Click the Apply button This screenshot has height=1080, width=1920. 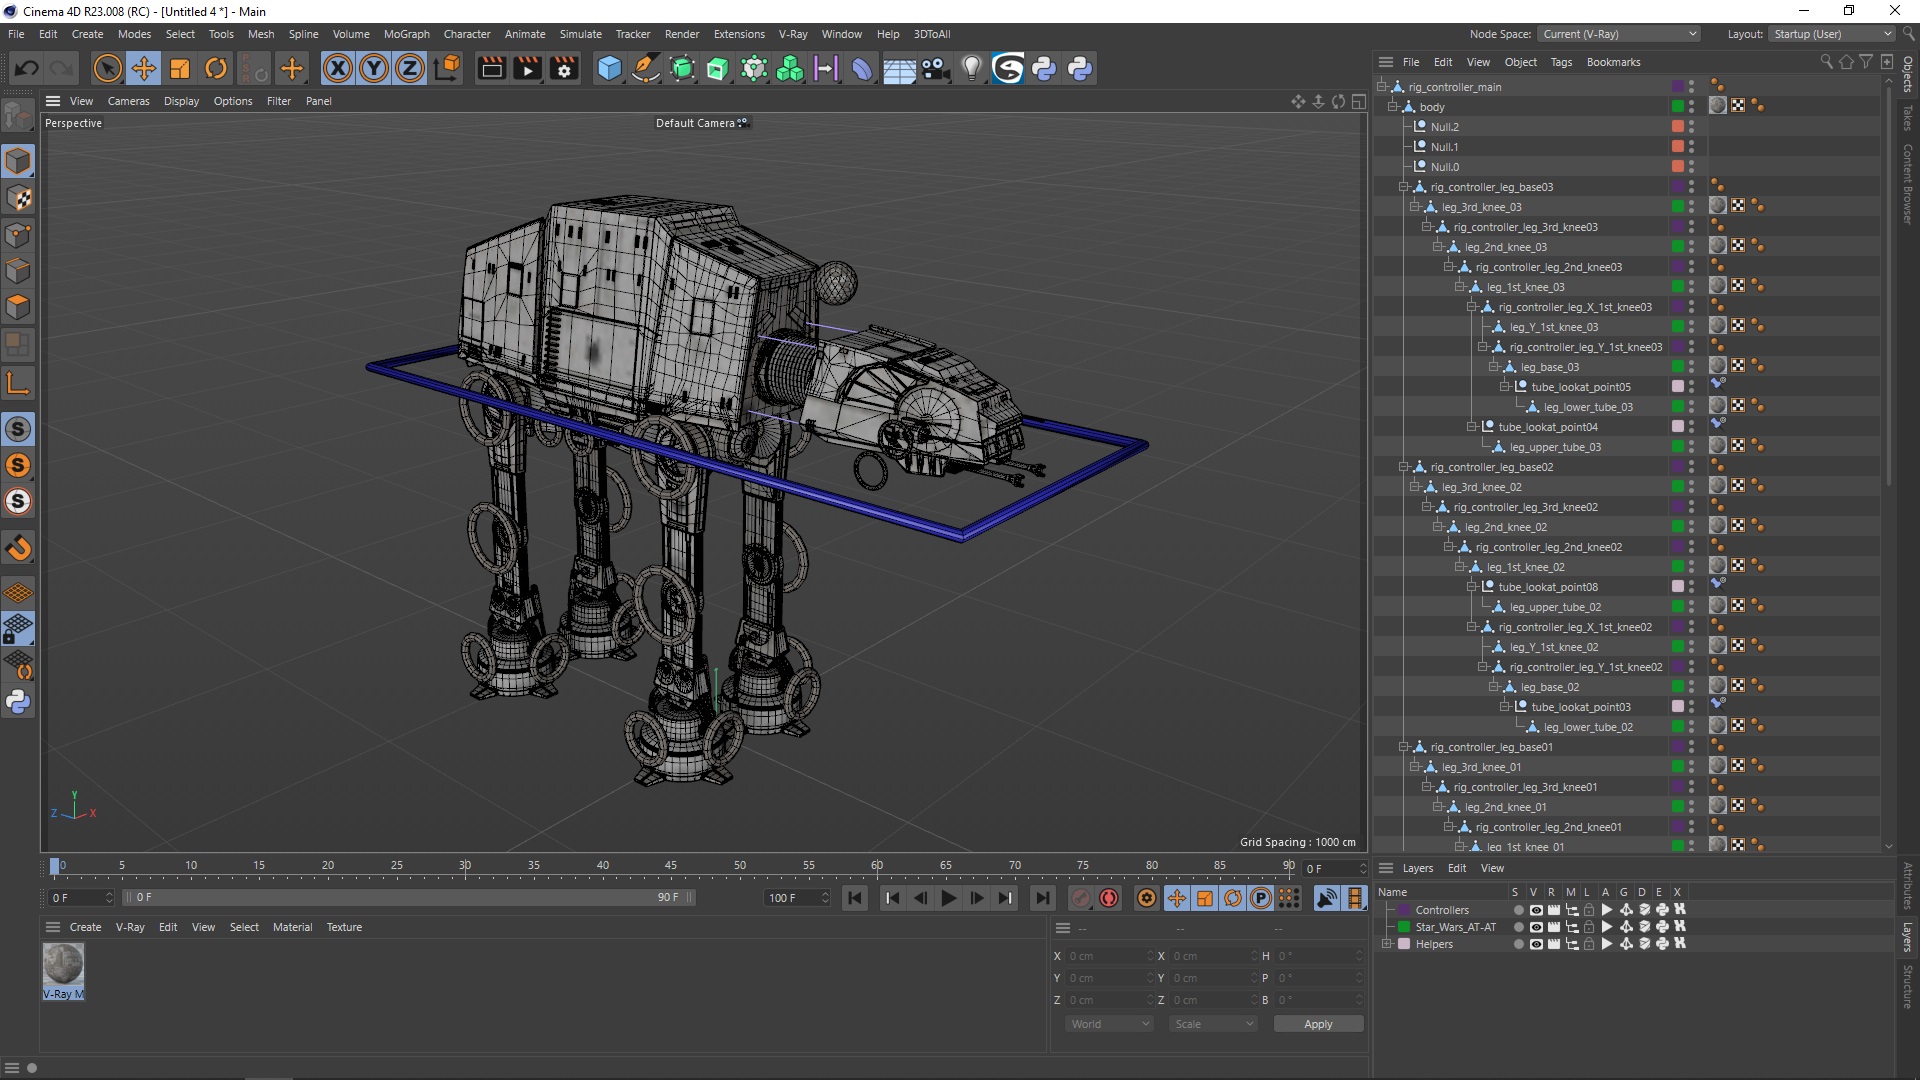click(x=1318, y=1024)
